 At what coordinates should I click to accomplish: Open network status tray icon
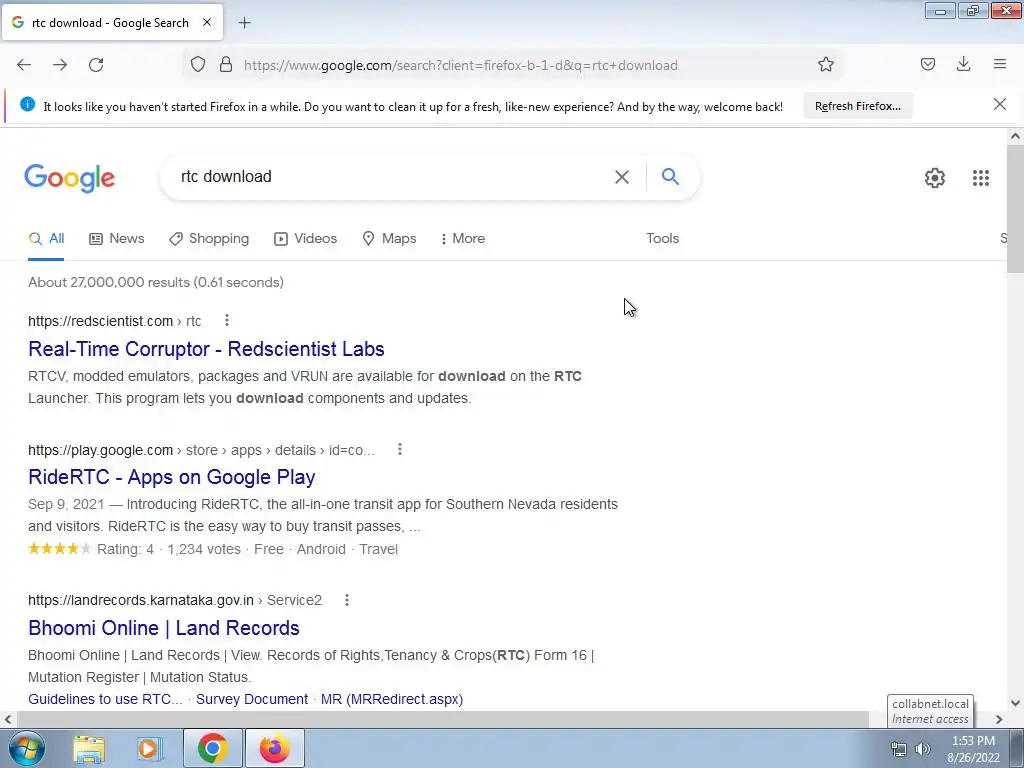point(899,748)
